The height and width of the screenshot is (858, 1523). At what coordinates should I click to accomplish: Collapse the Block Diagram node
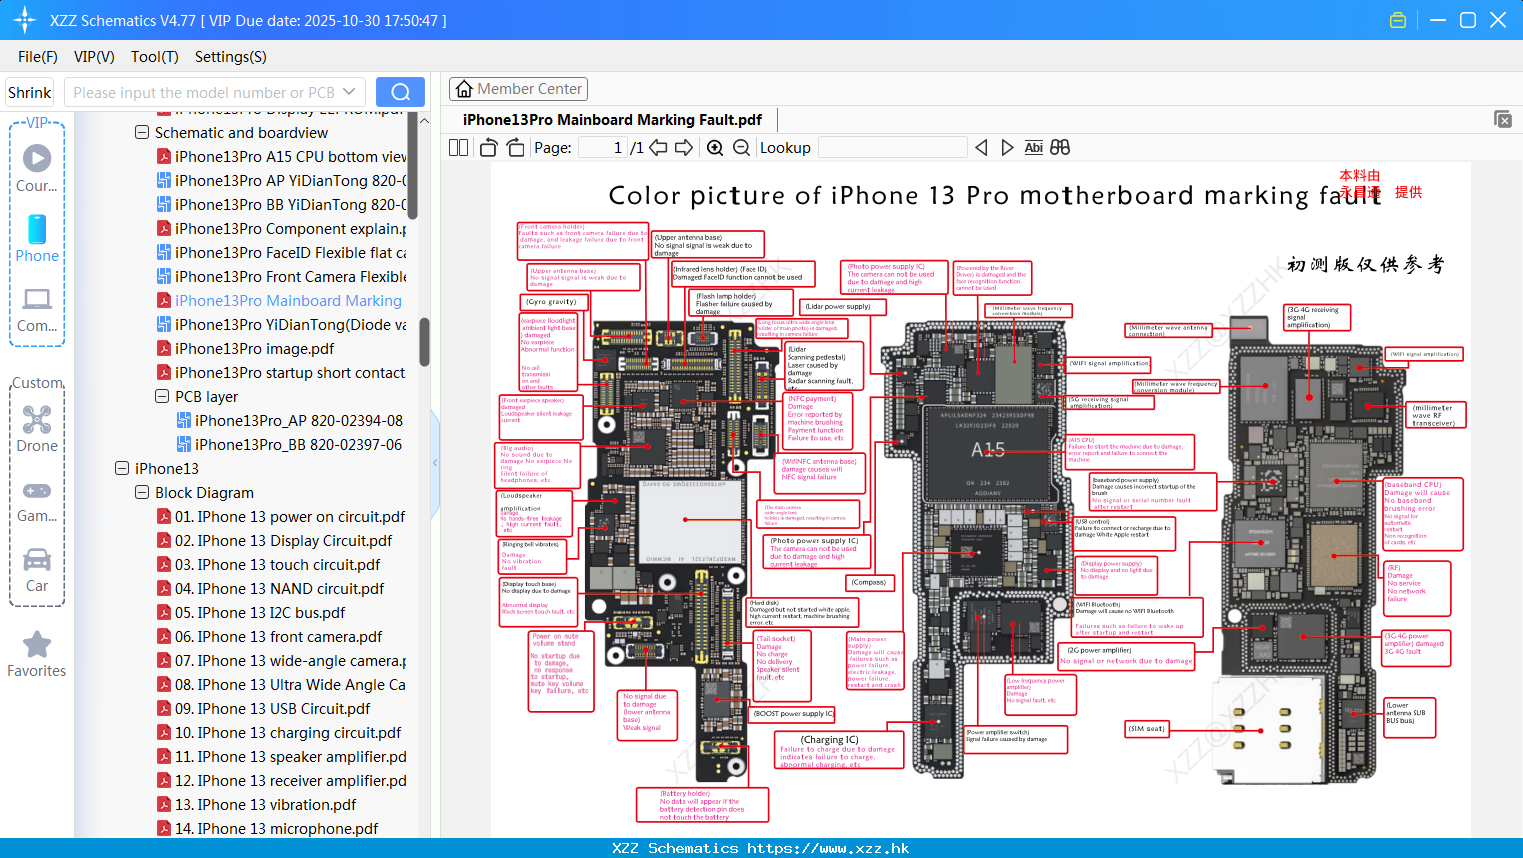(142, 492)
